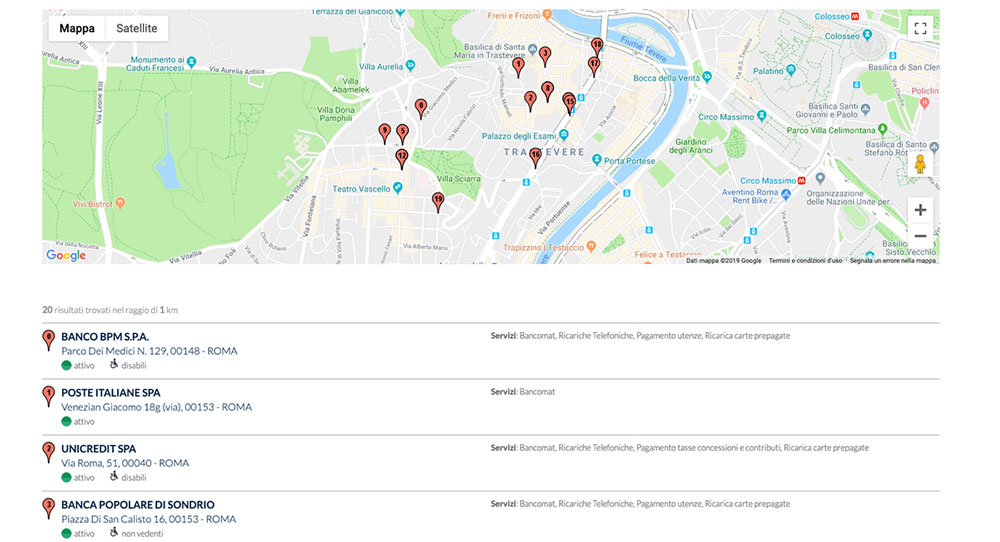1000x542 pixels.
Task: Click the Street View pegman icon
Action: 920,164
